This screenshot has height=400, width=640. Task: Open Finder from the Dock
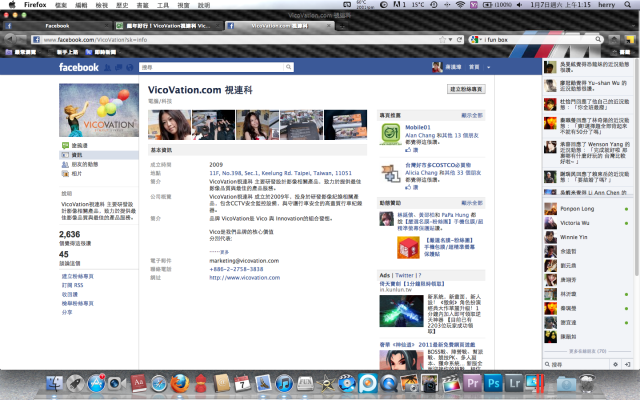point(53,384)
